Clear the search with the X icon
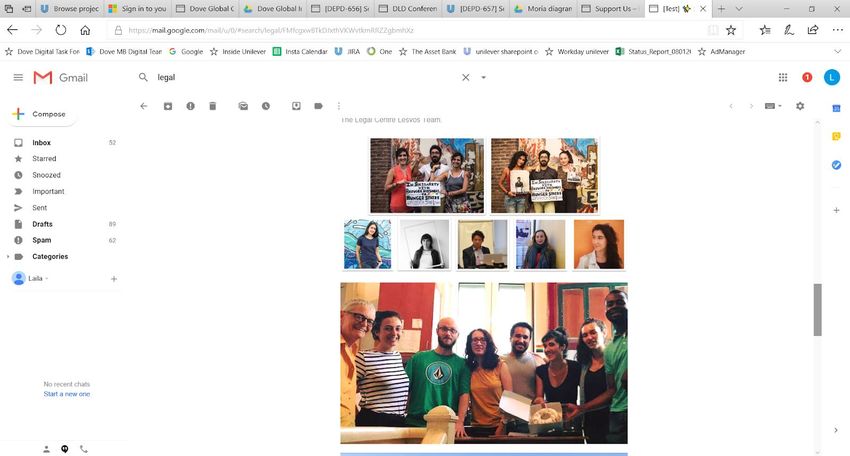Screen dimensions: 850x456 tap(466, 78)
